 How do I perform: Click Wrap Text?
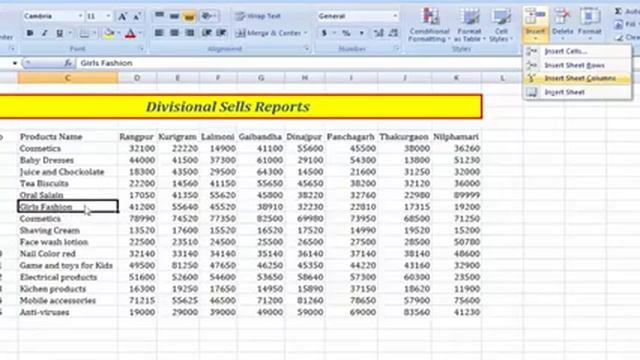(x=258, y=16)
